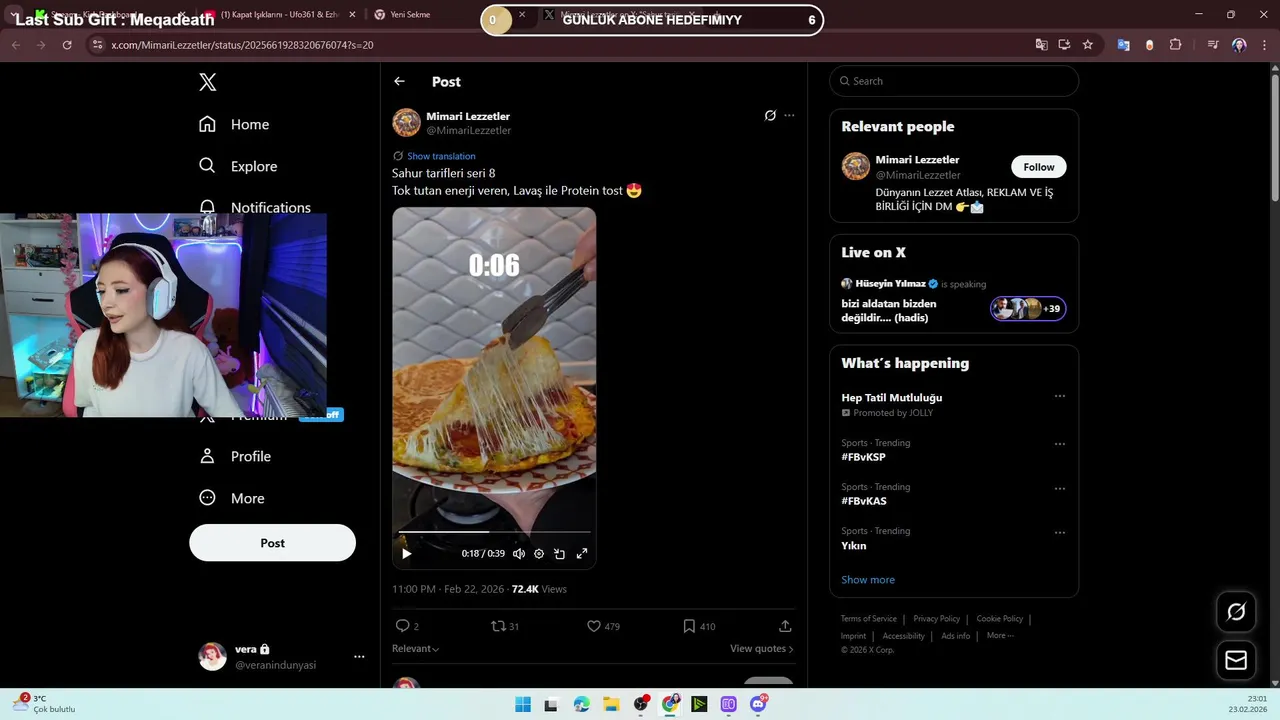
Task: Open browser three-dot menu
Action: click(1263, 45)
